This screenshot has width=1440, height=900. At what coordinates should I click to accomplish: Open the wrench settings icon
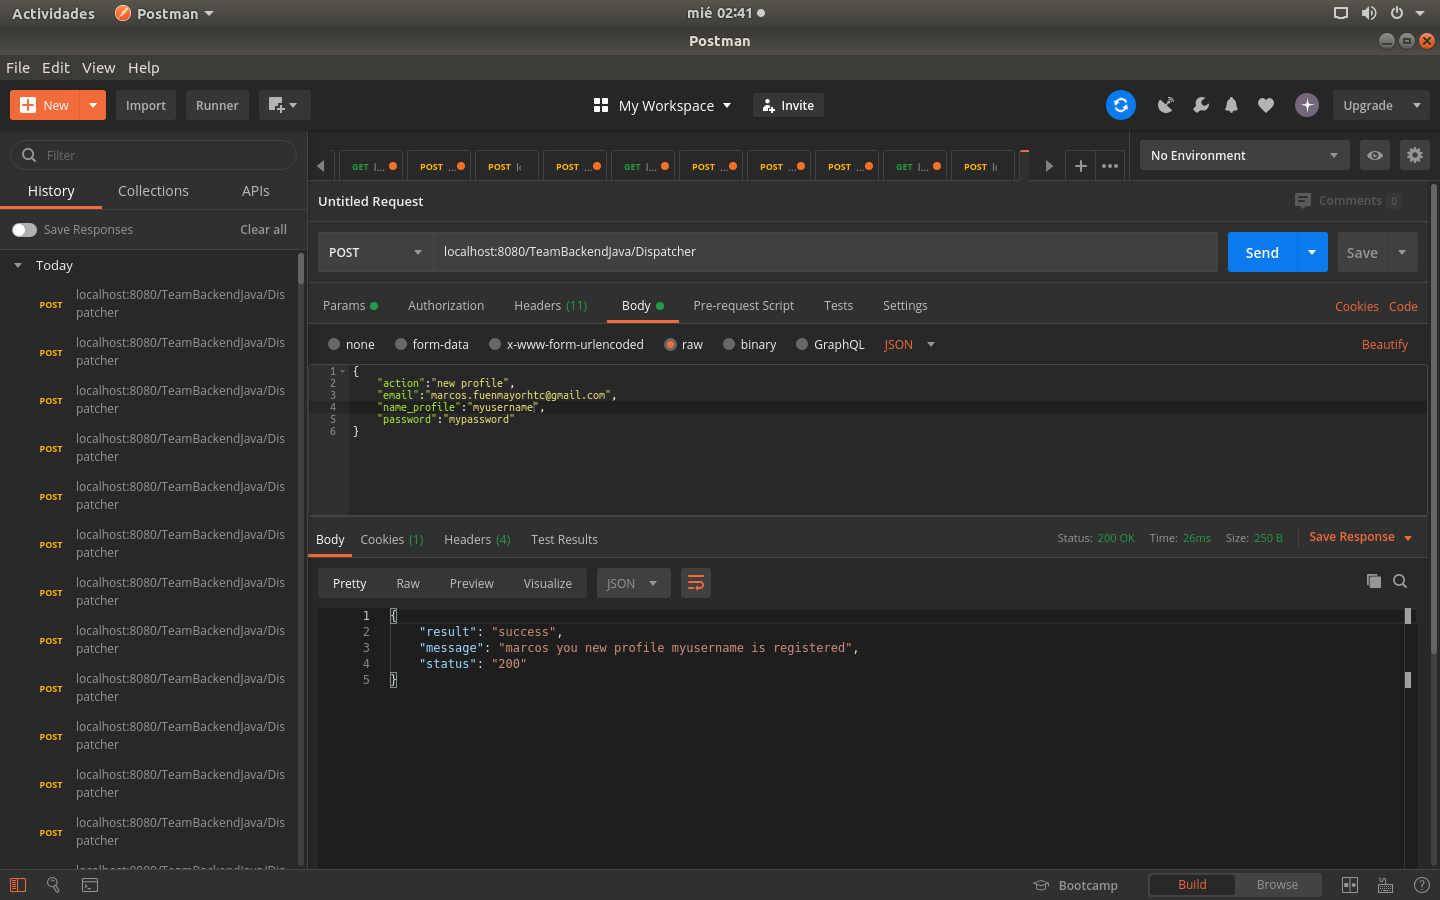pos(1200,105)
